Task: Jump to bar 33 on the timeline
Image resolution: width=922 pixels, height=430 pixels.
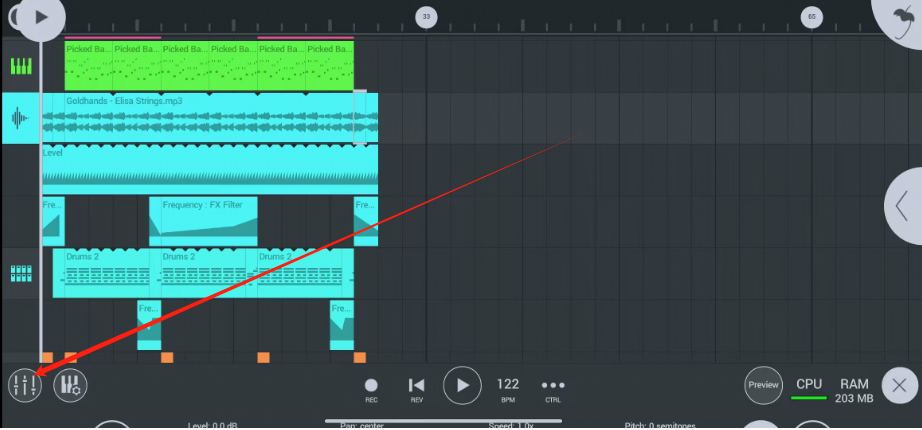Action: coord(426,16)
